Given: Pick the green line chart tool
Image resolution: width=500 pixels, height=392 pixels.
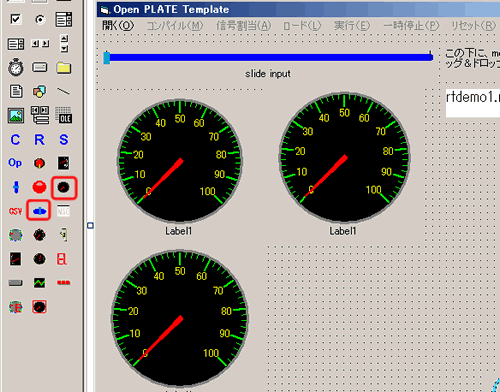Looking at the screenshot, I should [x=39, y=283].
